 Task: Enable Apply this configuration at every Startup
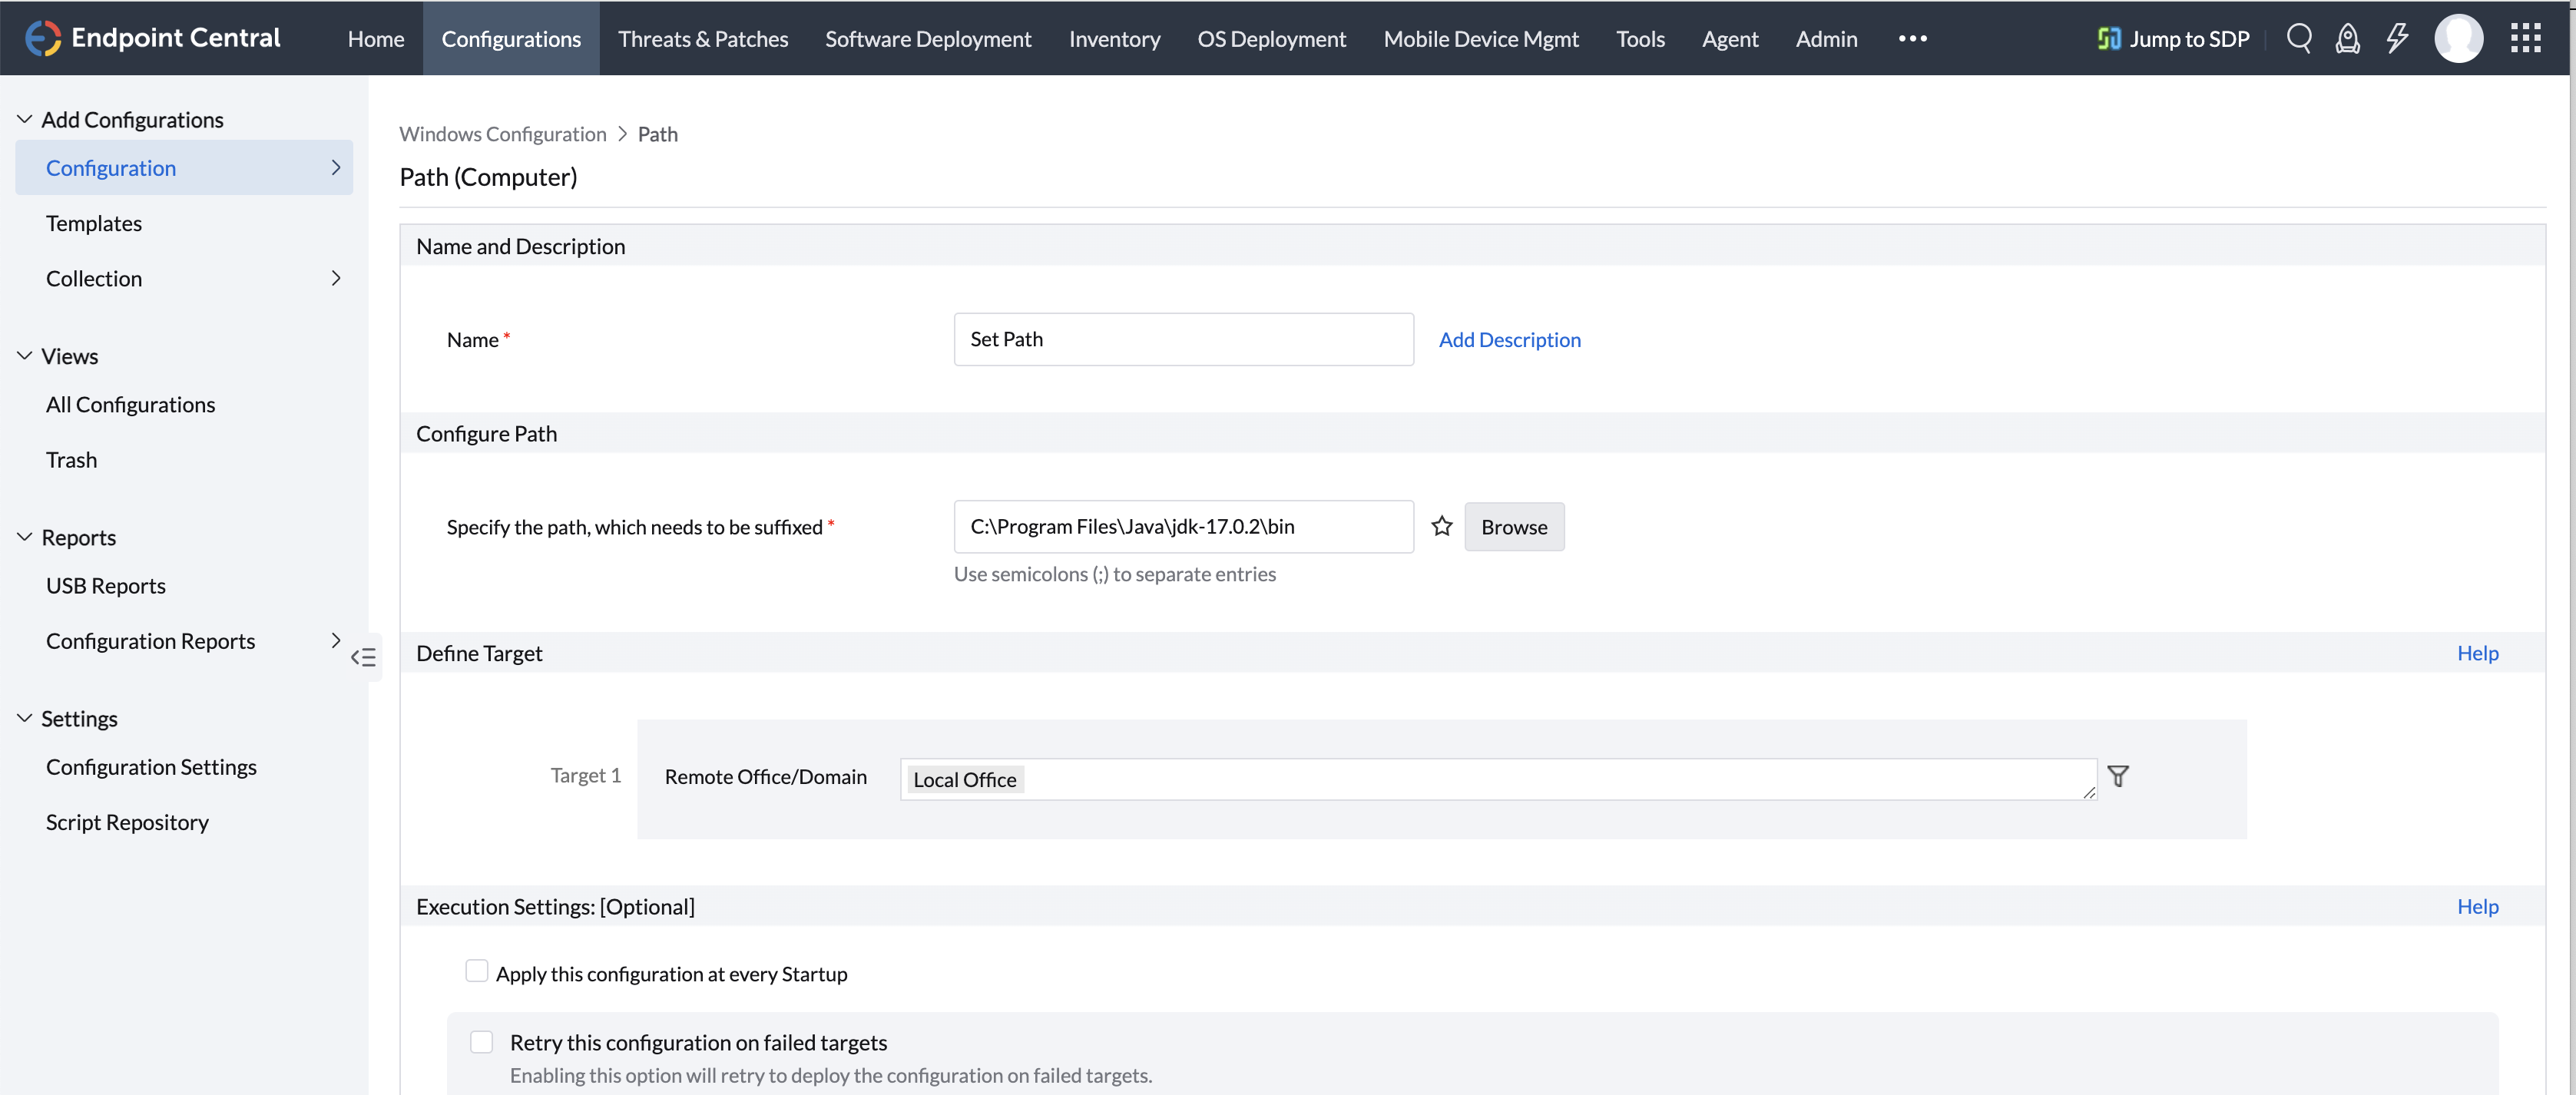pos(477,971)
